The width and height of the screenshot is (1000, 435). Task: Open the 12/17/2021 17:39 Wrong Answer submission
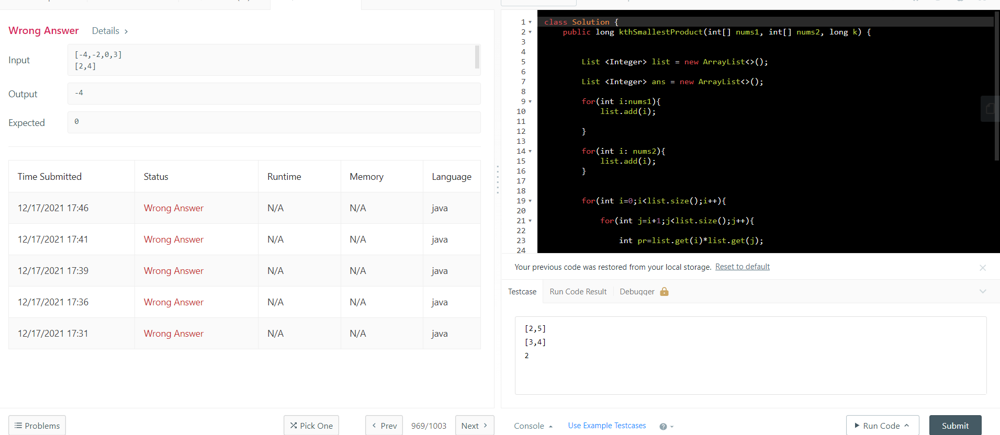coord(173,270)
